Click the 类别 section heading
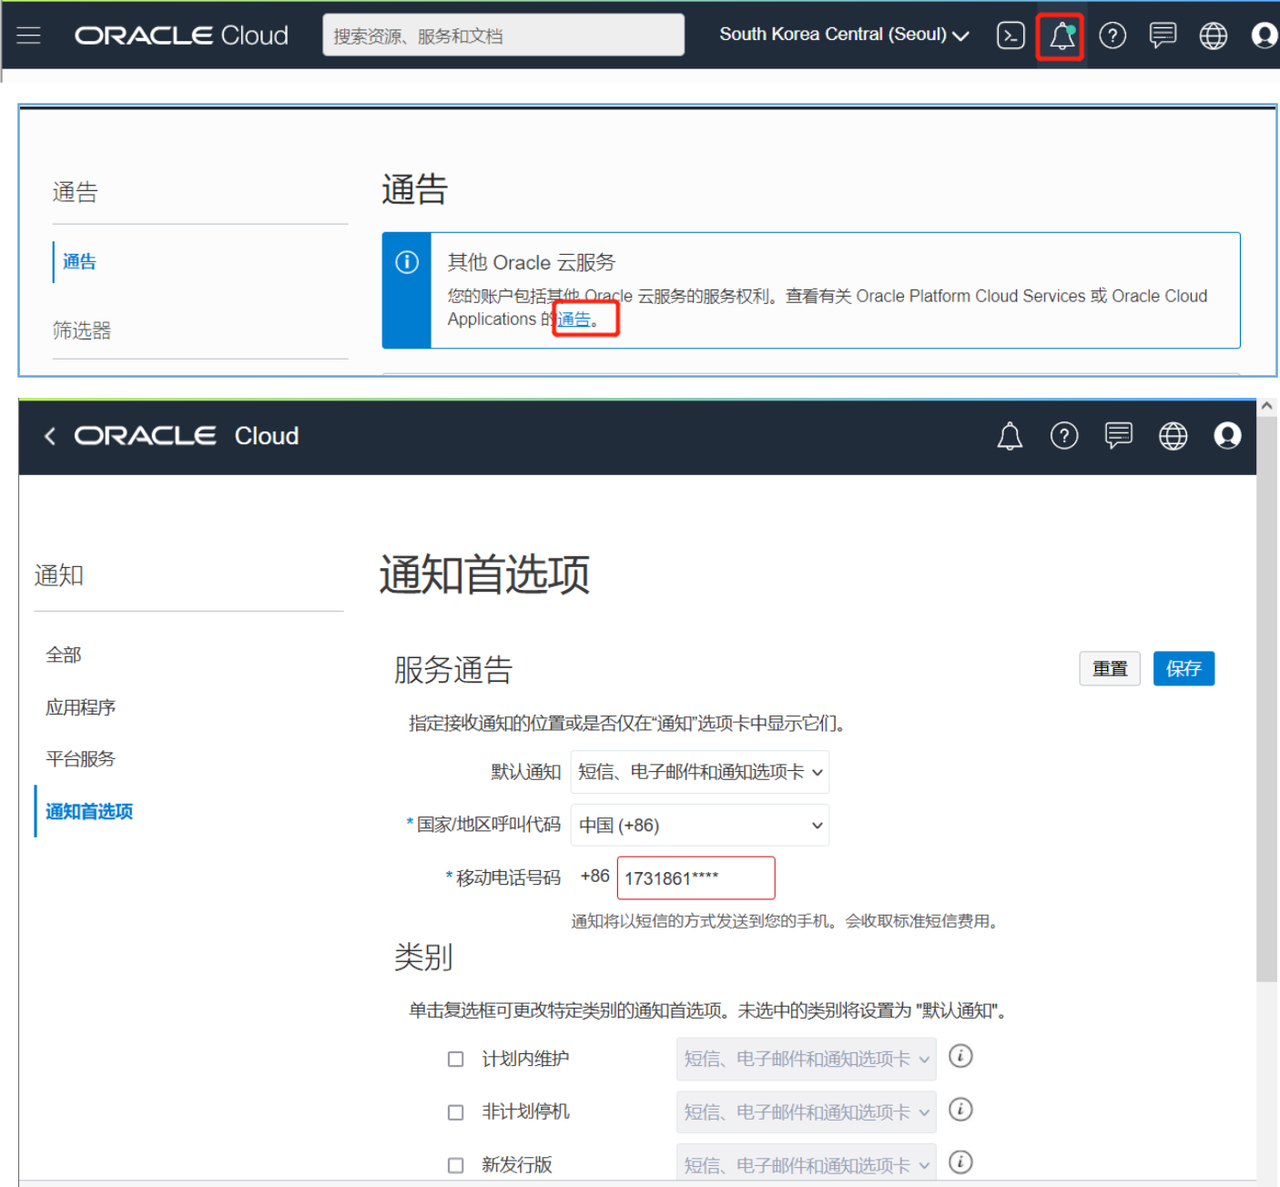1280x1187 pixels. coord(423,957)
